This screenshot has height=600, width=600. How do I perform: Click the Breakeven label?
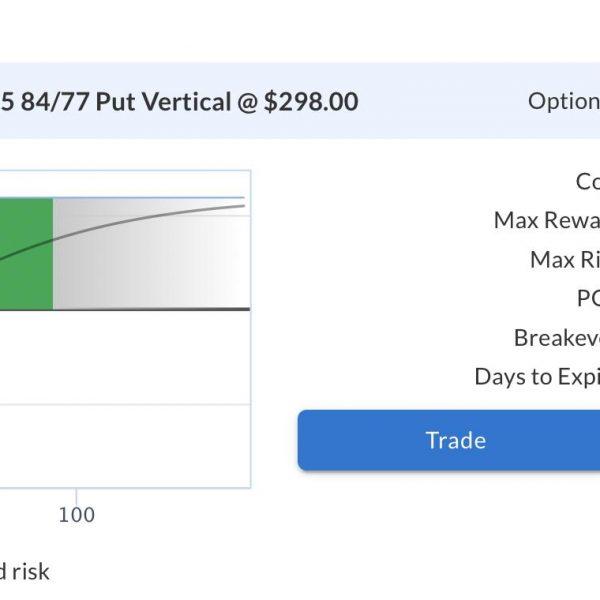(x=557, y=338)
